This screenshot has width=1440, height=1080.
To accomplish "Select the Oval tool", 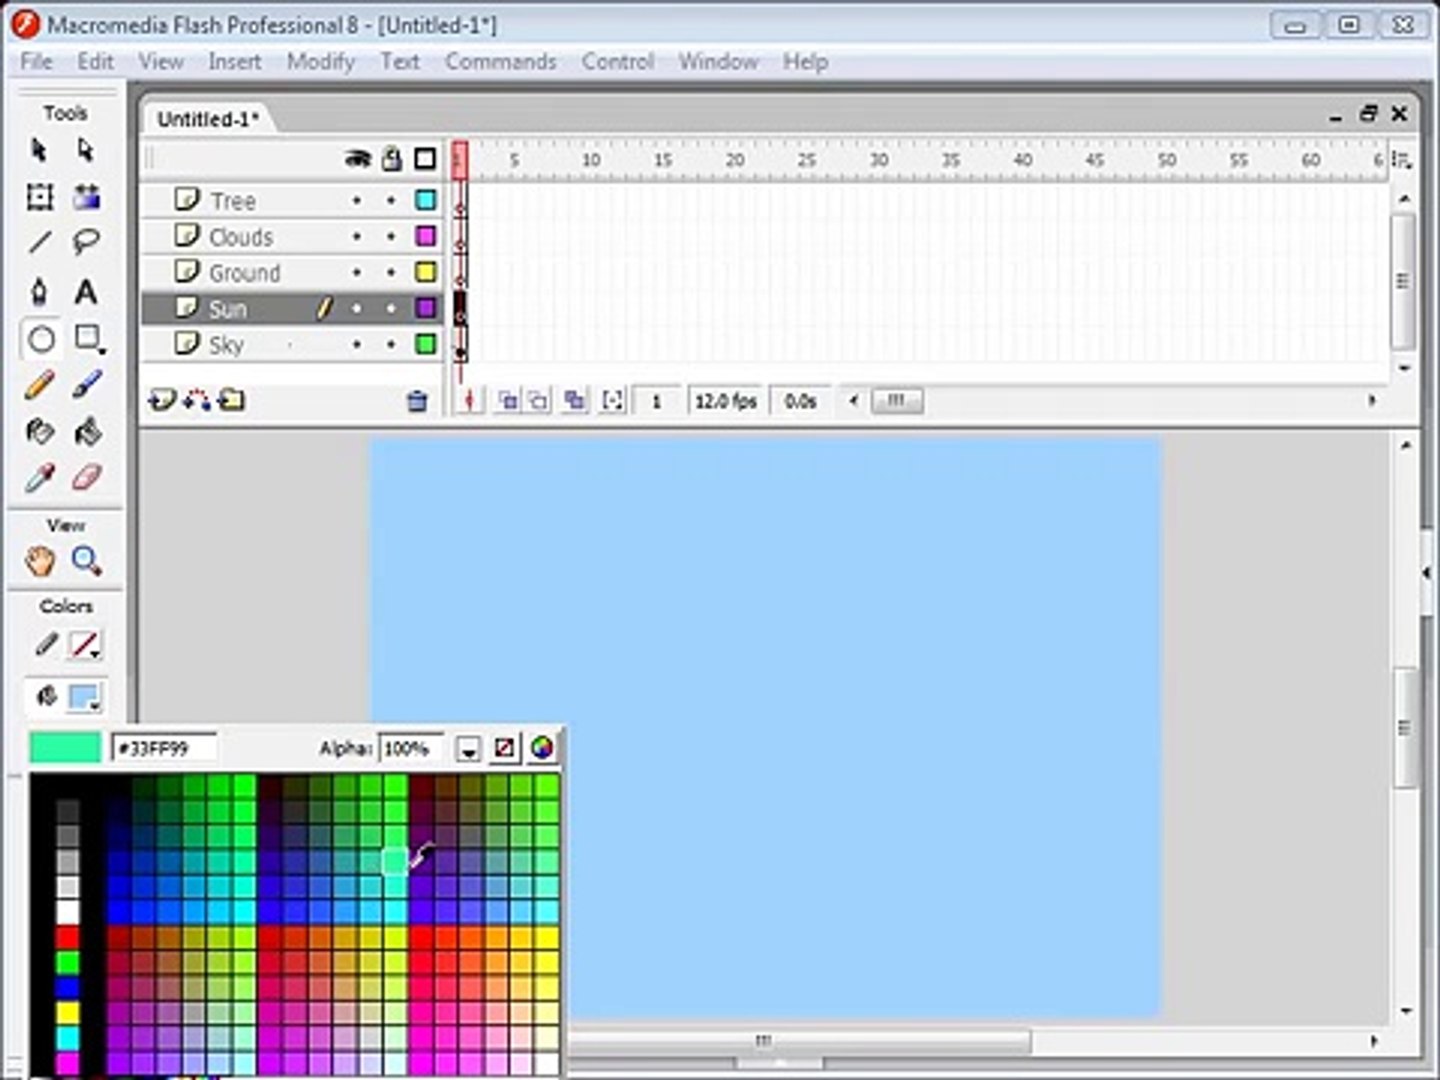I will pos(41,339).
